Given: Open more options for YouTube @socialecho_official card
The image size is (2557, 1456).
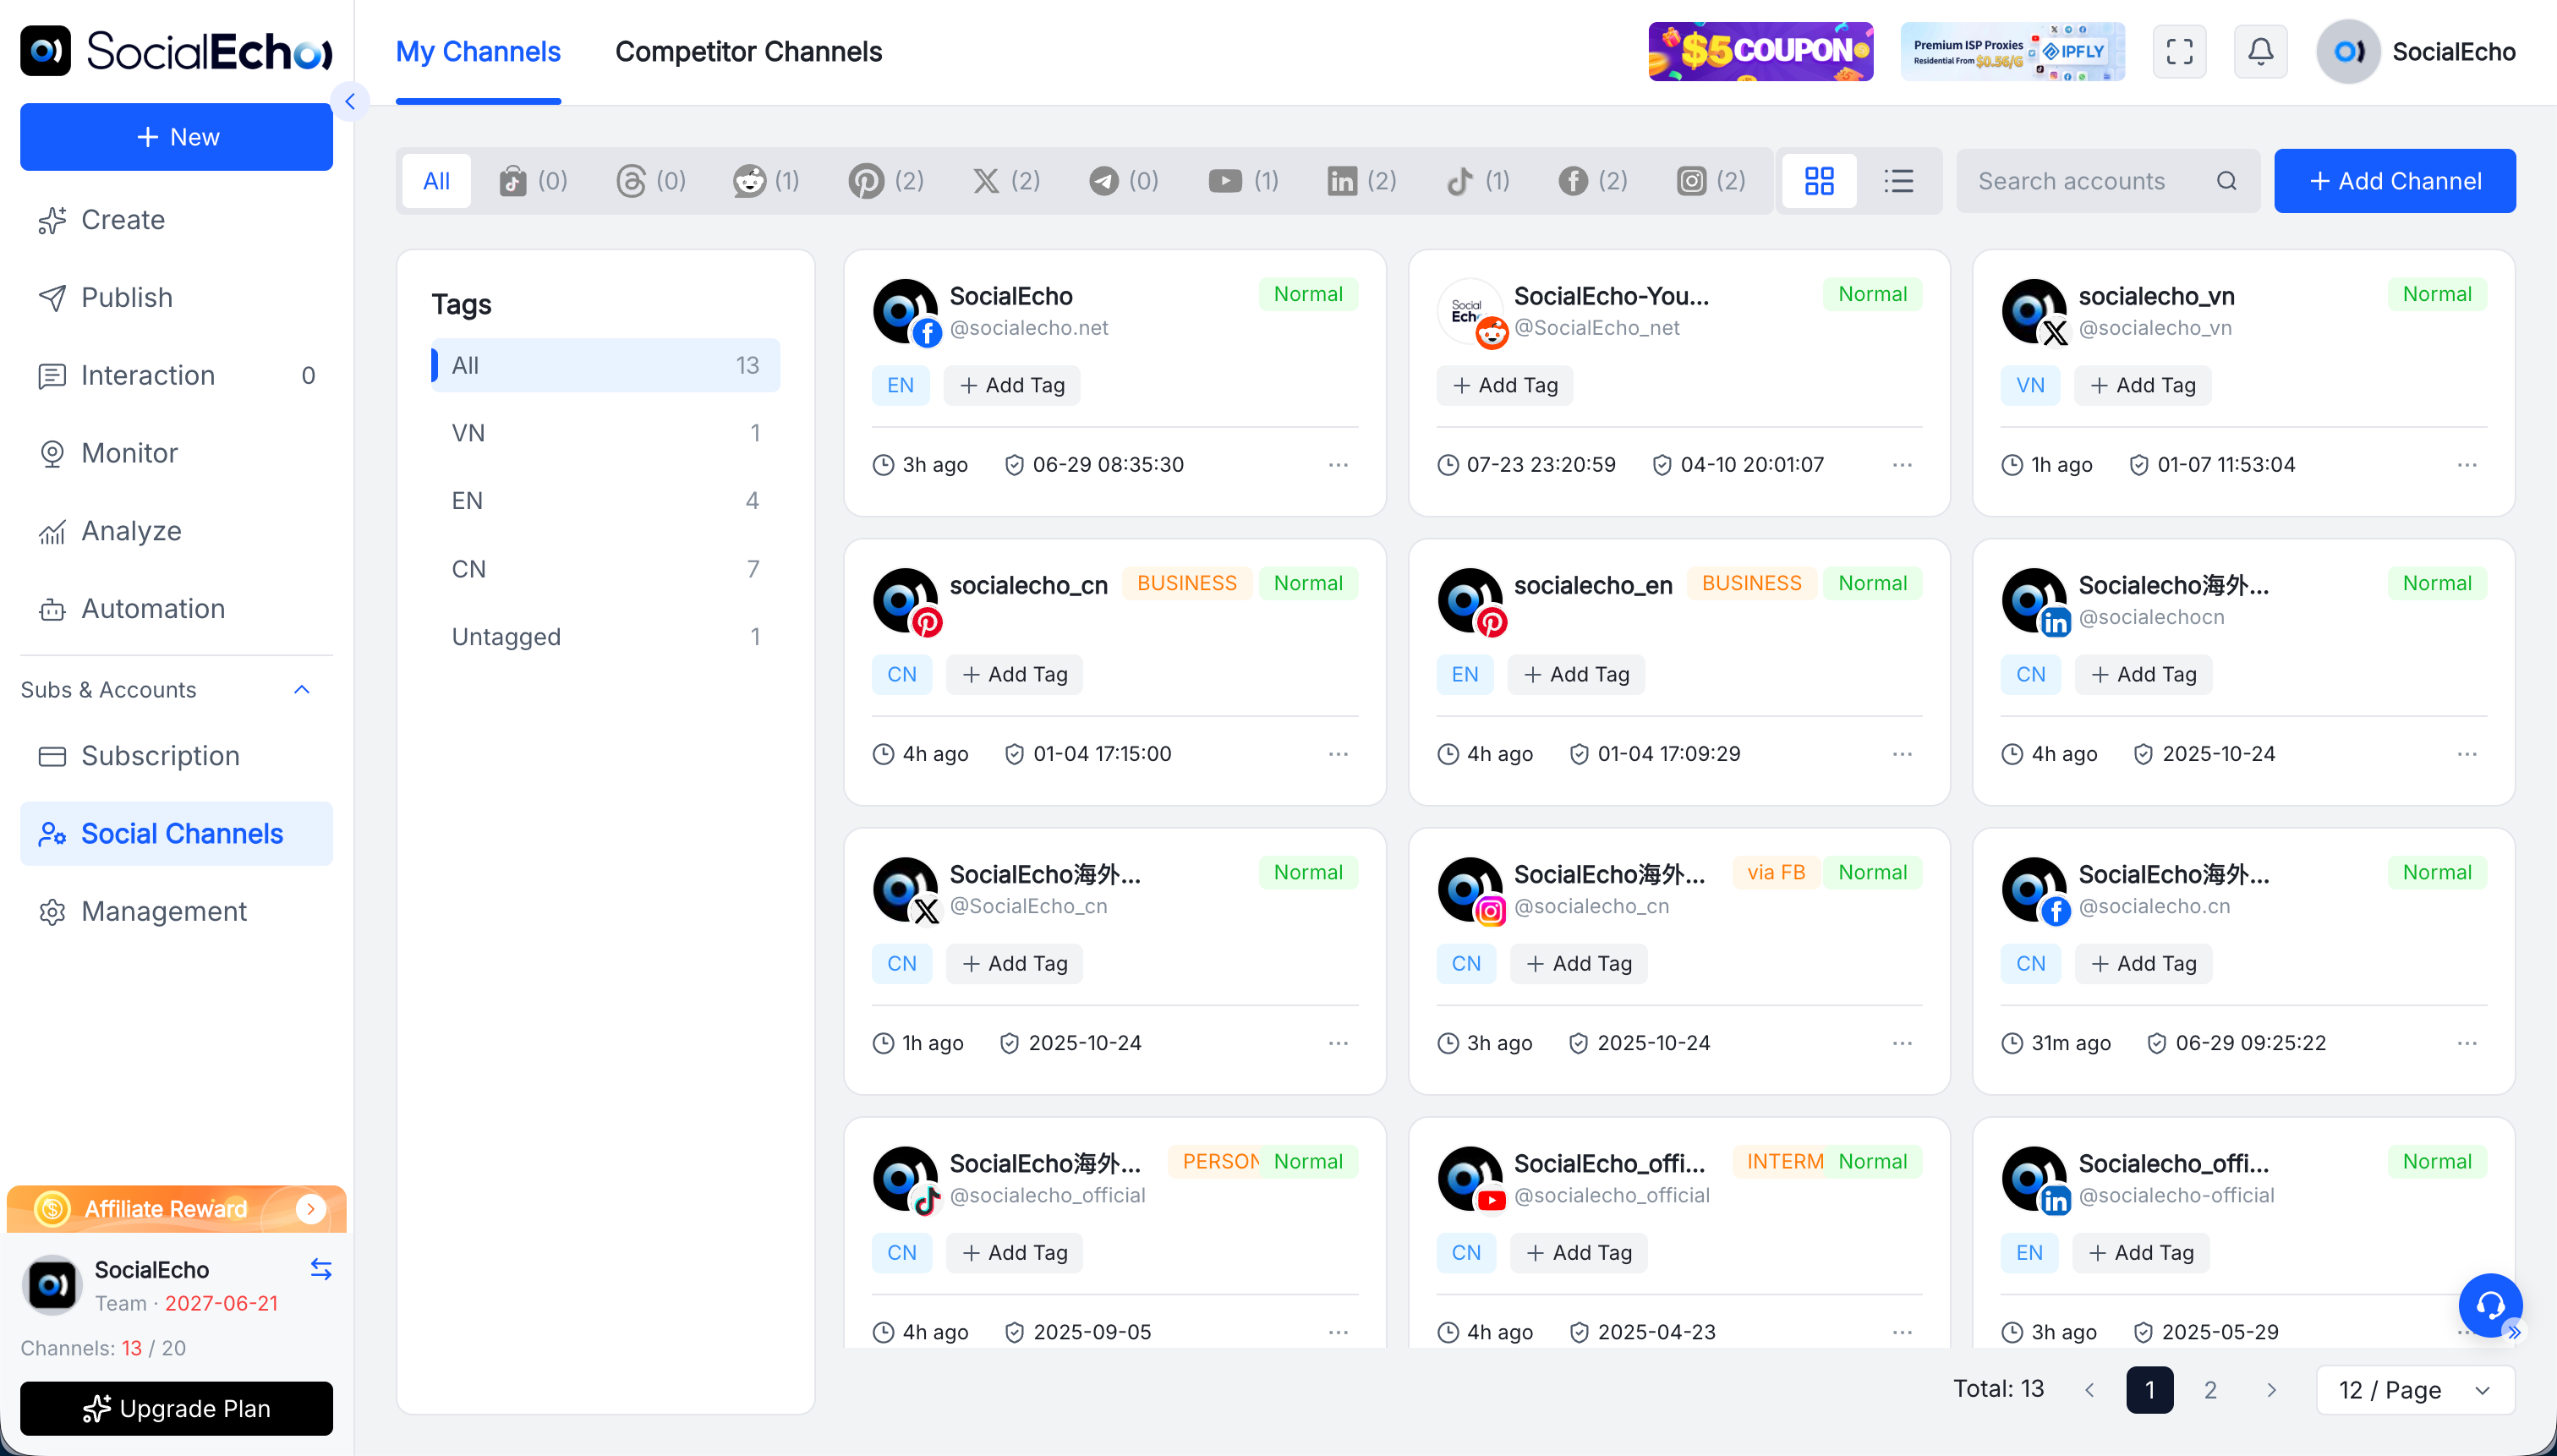Looking at the screenshot, I should pyautogui.click(x=1902, y=1332).
